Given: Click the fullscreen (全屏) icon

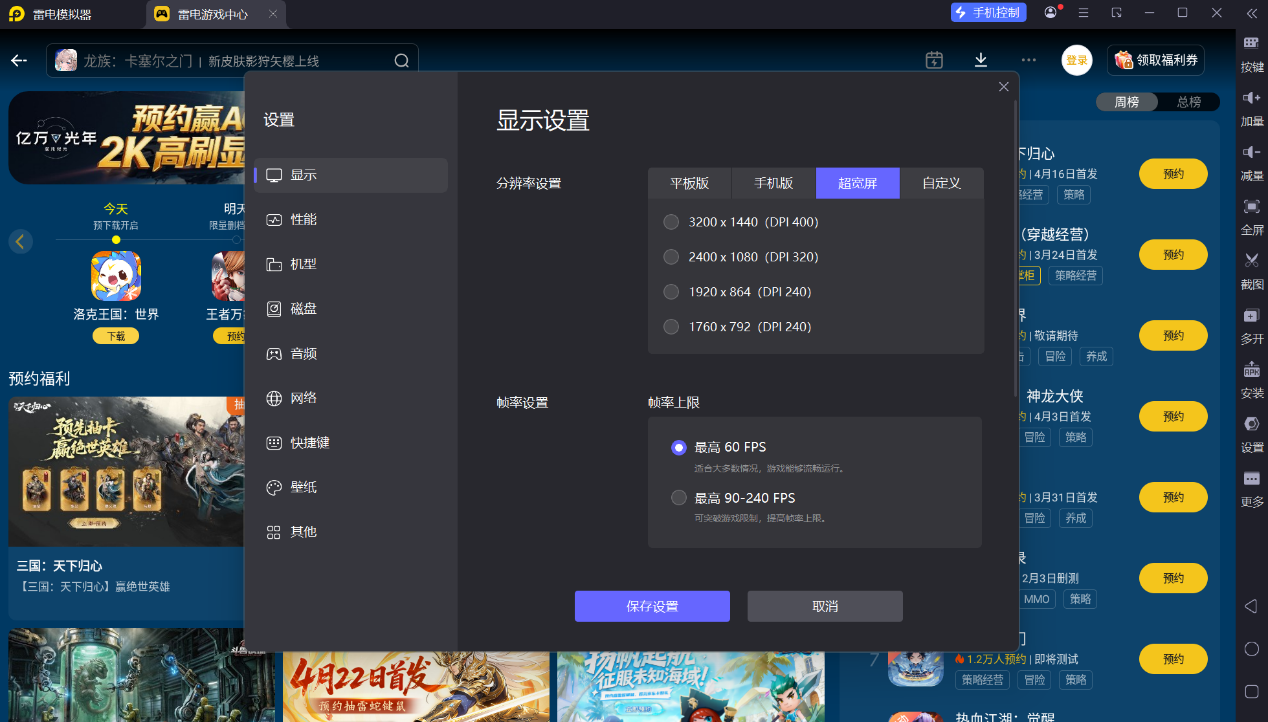Looking at the screenshot, I should [x=1251, y=206].
